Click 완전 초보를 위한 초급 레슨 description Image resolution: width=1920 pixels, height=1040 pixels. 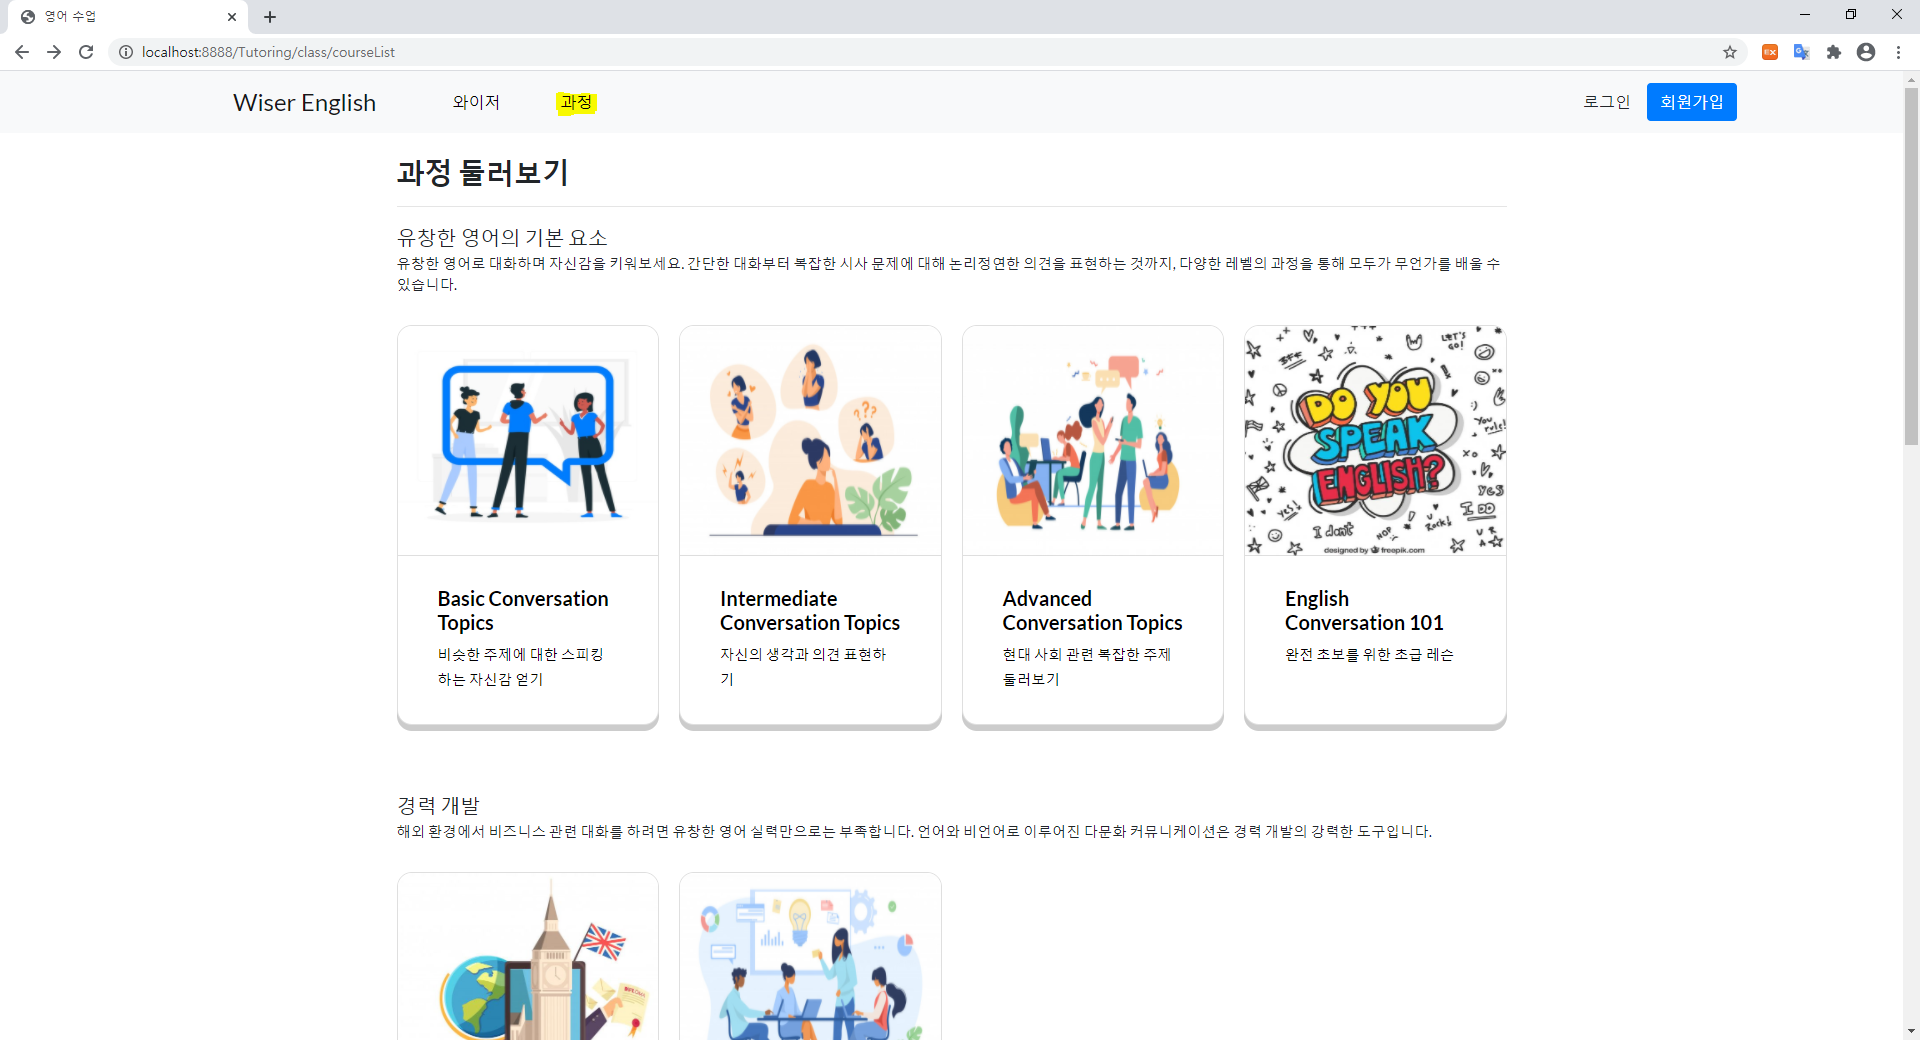tap(1369, 654)
